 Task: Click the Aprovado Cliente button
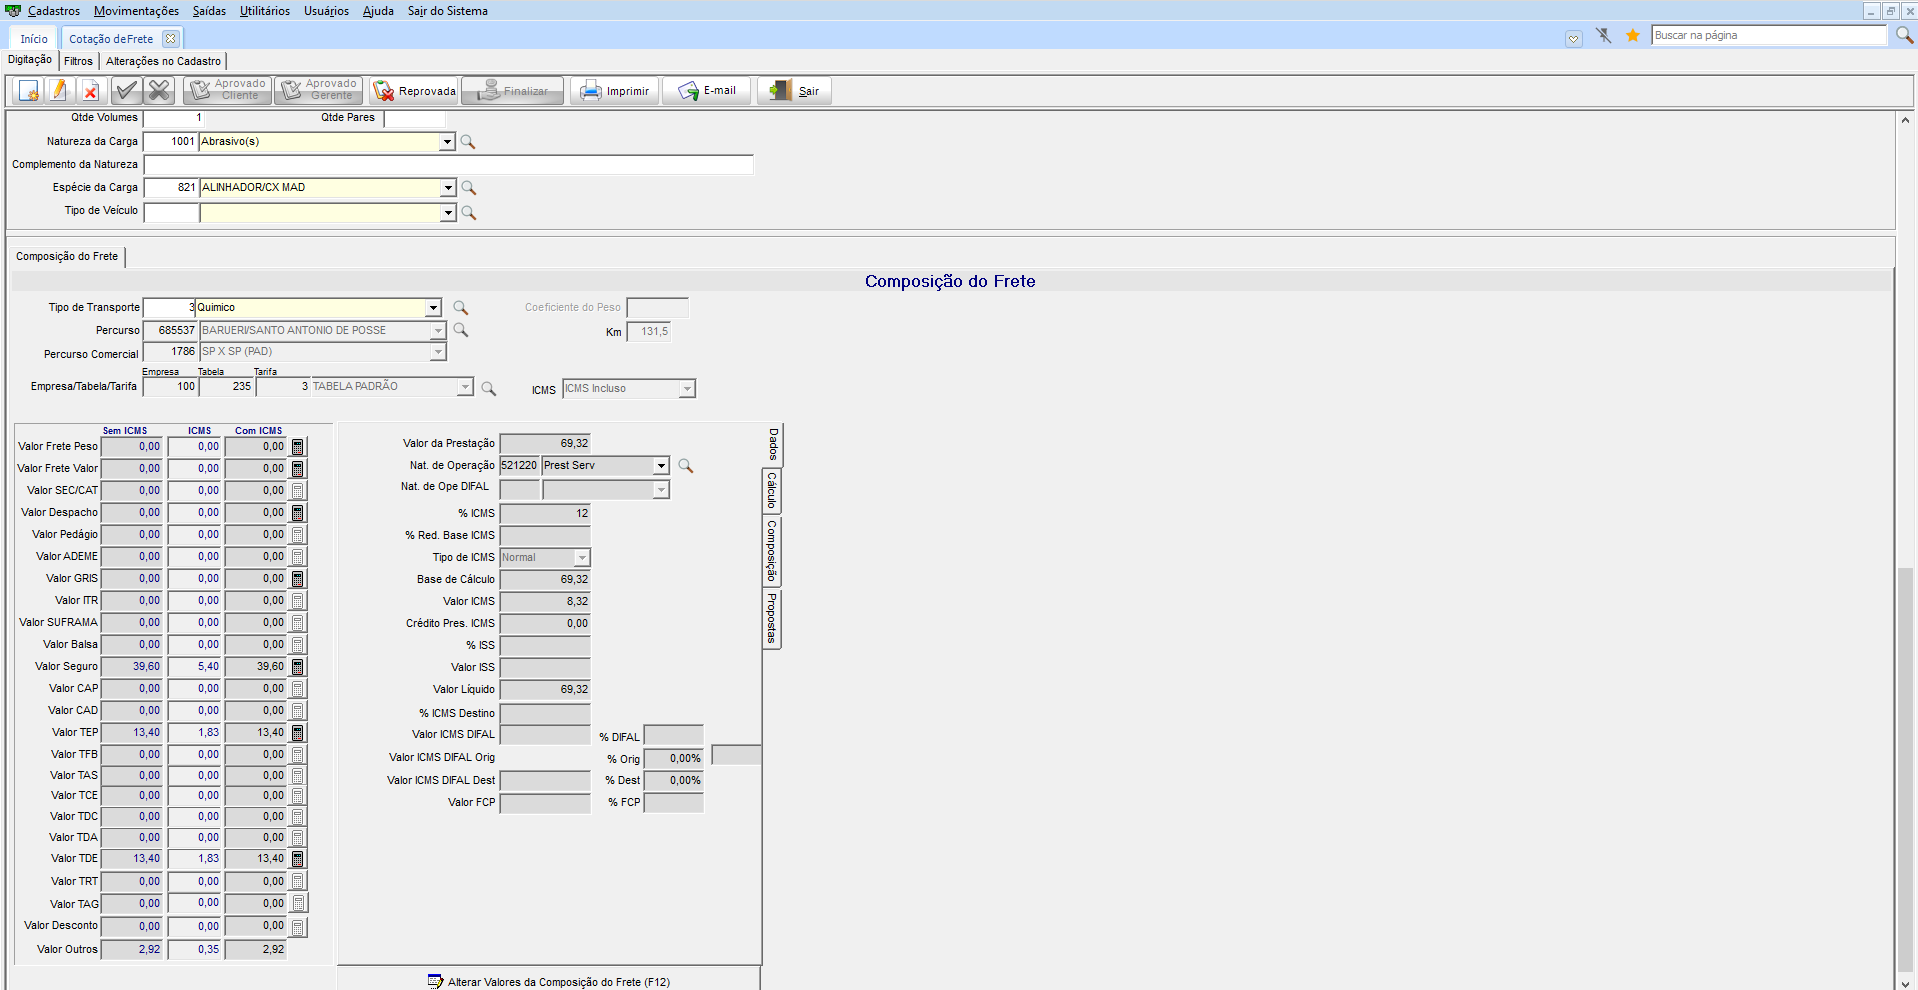228,91
